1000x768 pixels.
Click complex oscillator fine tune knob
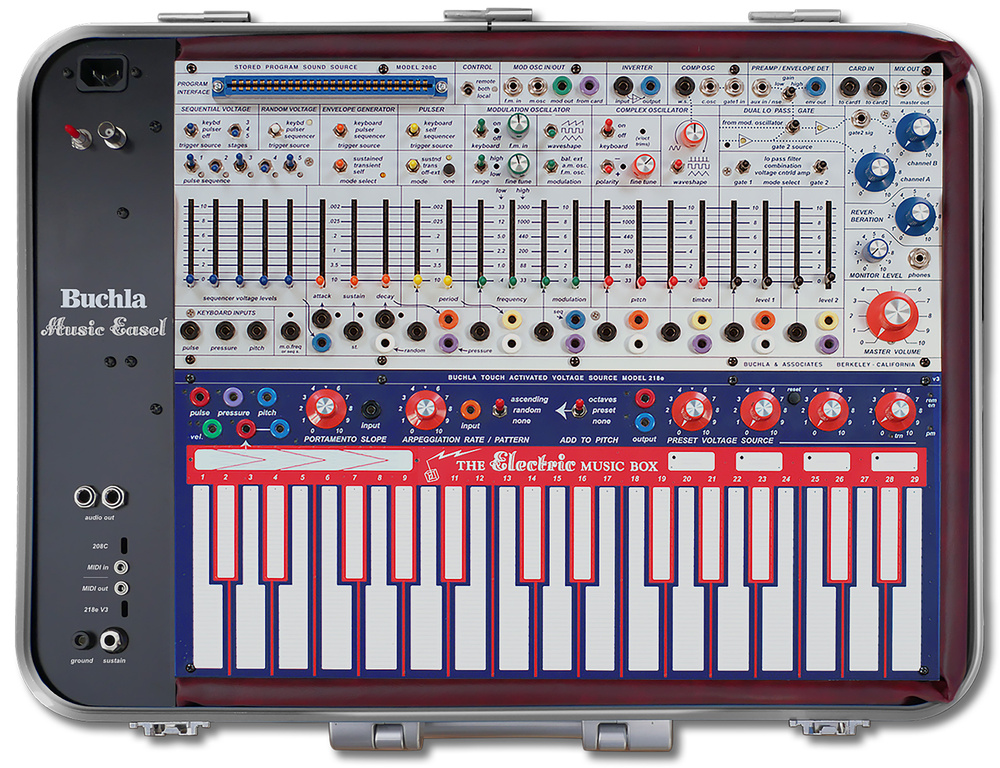[x=644, y=166]
